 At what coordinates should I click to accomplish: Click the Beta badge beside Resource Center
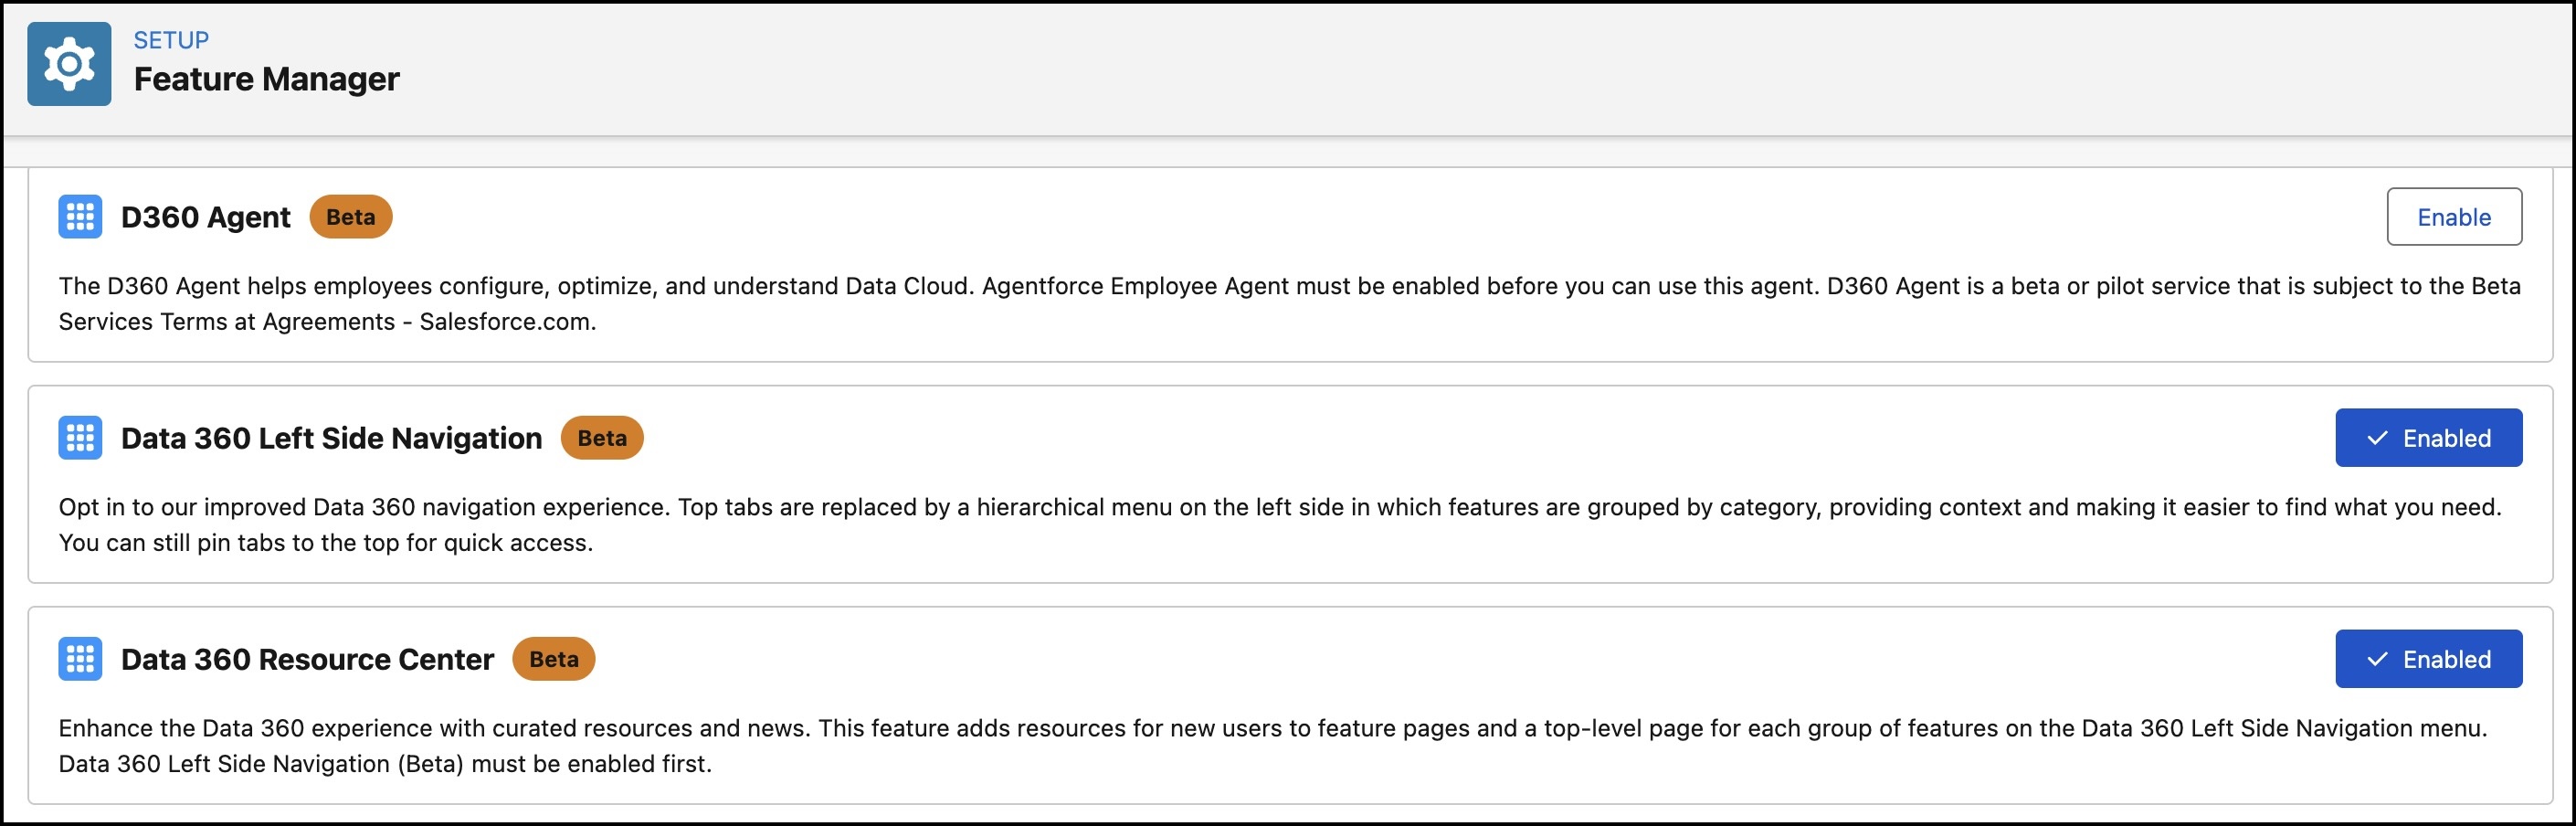554,659
